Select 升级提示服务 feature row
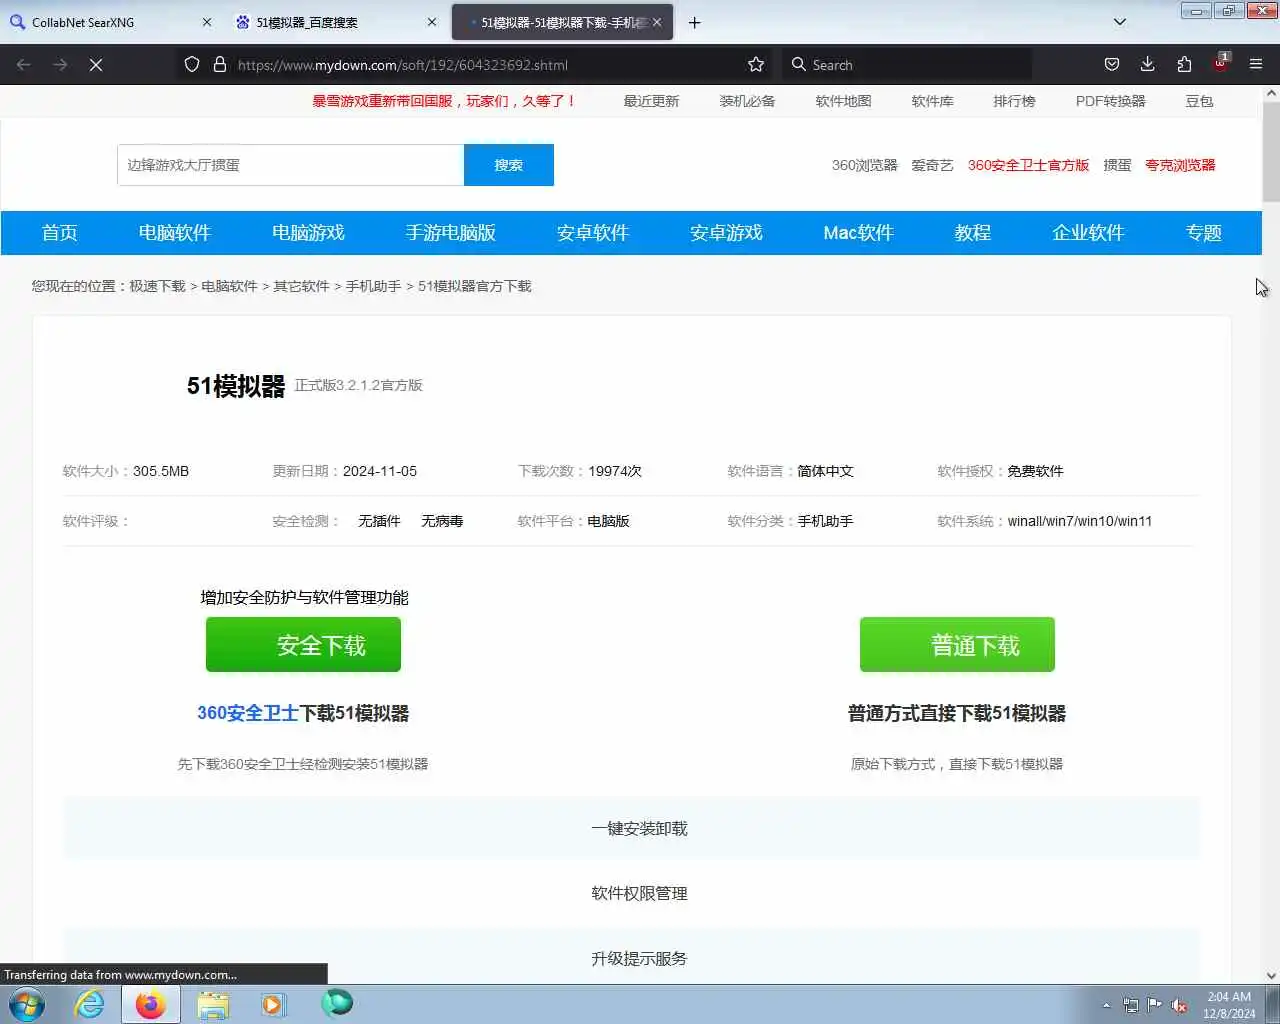1280x1024 pixels. click(x=631, y=958)
